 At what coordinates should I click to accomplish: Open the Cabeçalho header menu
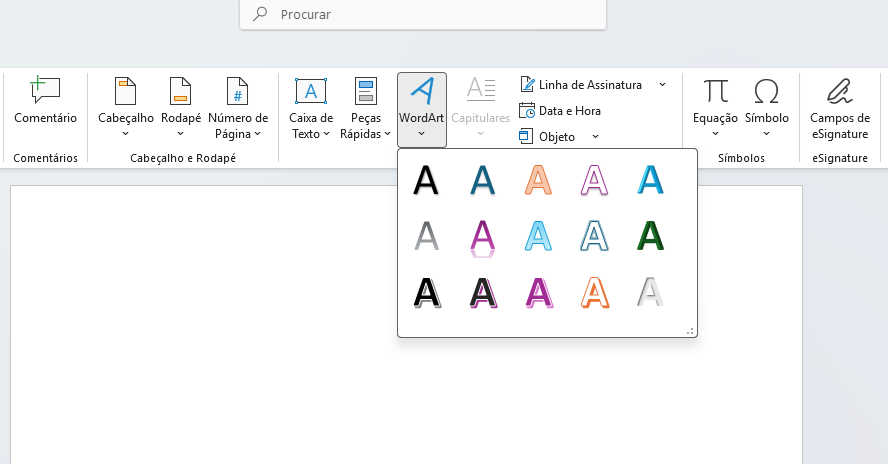pyautogui.click(x=126, y=108)
